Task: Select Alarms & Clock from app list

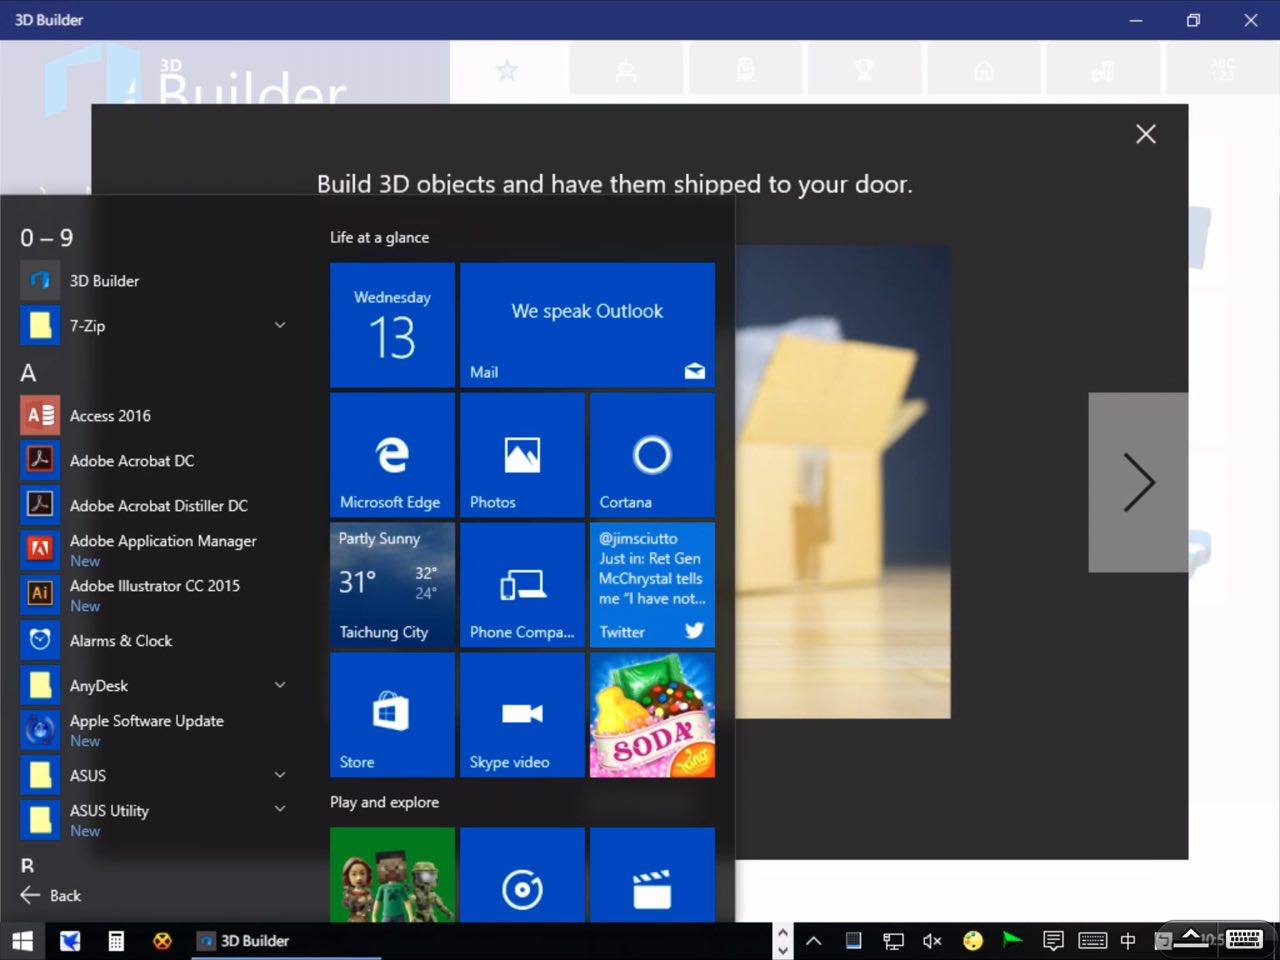Action: [x=120, y=641]
